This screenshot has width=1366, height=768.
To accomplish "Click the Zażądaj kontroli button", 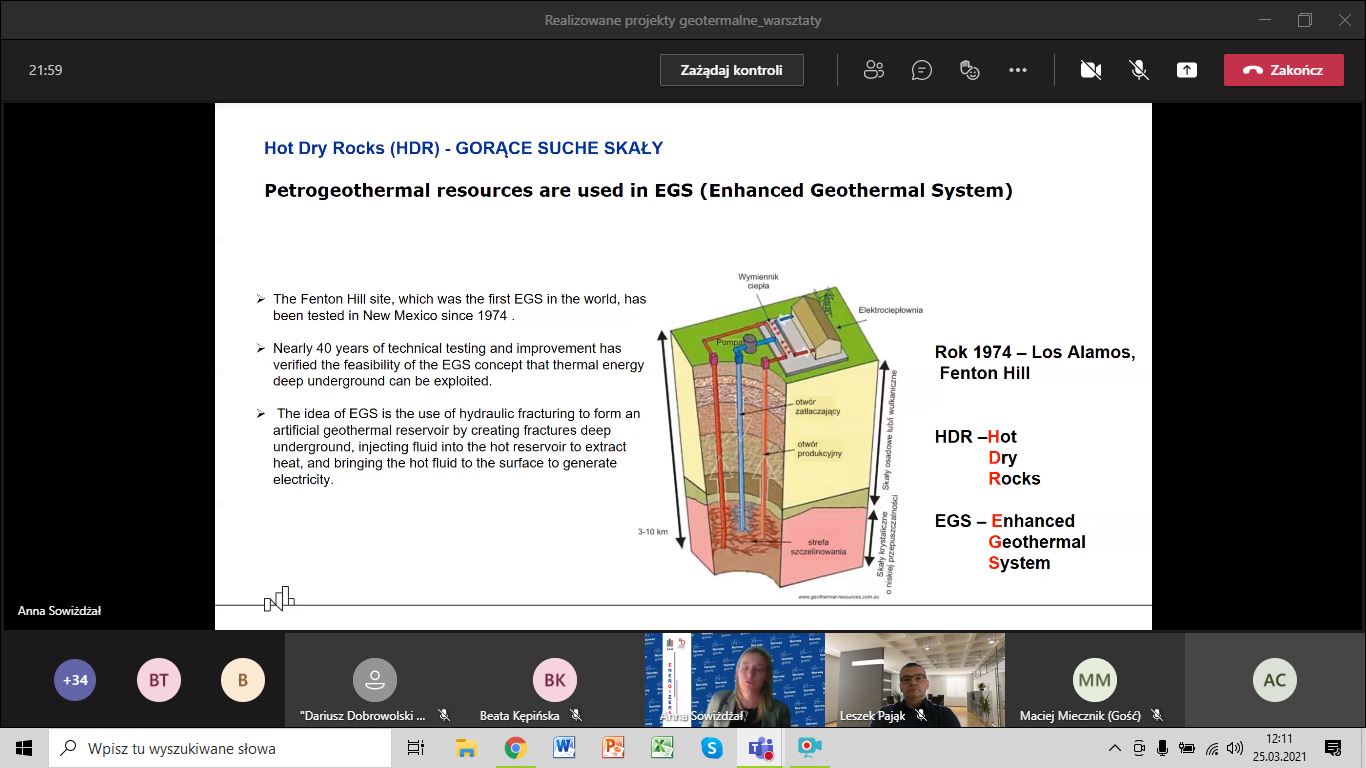I will pos(731,70).
